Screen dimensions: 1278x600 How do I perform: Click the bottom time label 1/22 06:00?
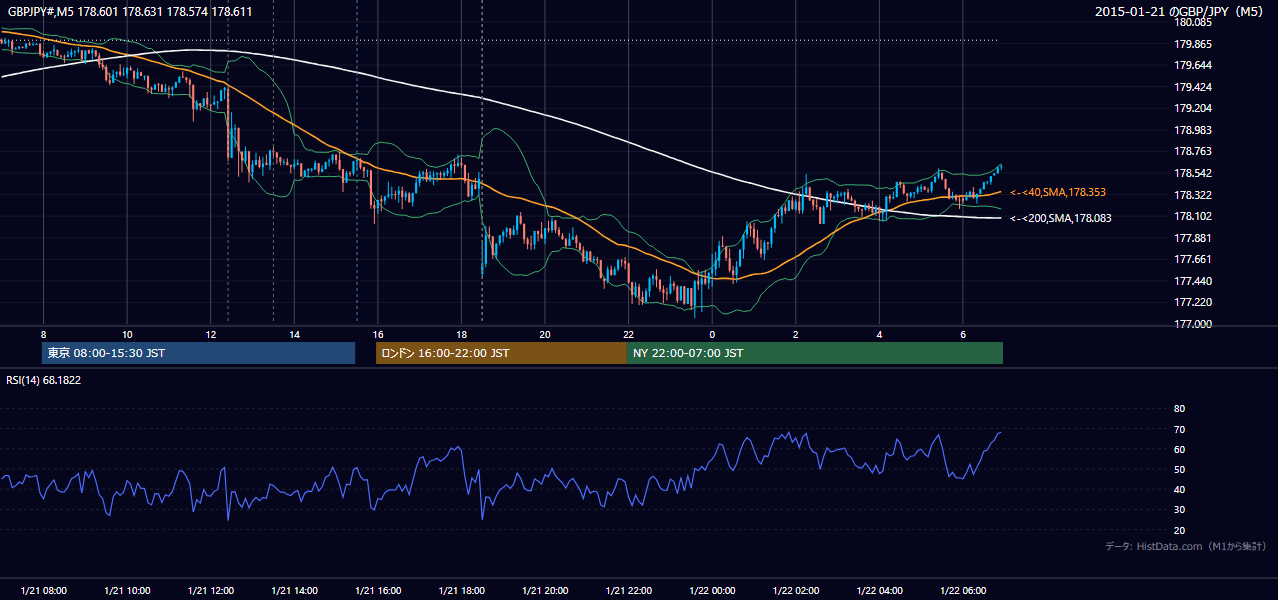click(x=963, y=591)
